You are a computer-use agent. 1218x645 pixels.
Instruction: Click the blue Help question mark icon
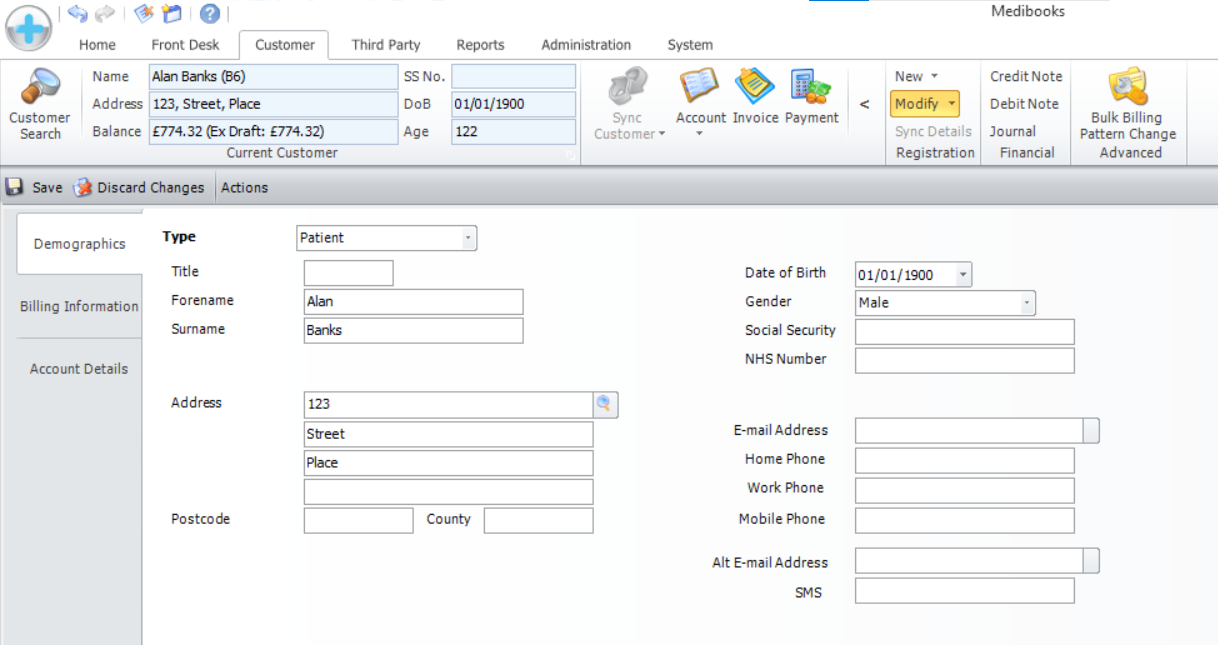pos(209,13)
